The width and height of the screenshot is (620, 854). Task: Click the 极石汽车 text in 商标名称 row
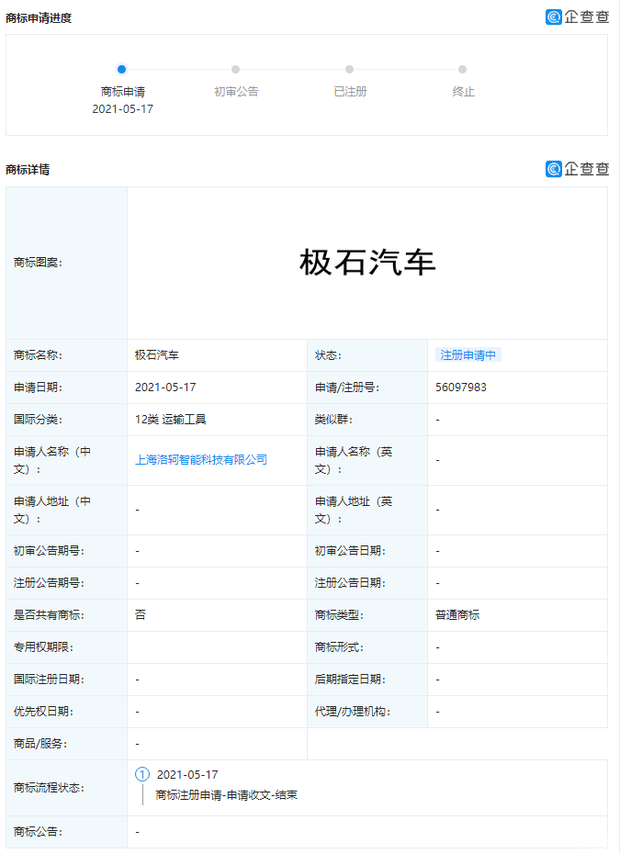[157, 355]
